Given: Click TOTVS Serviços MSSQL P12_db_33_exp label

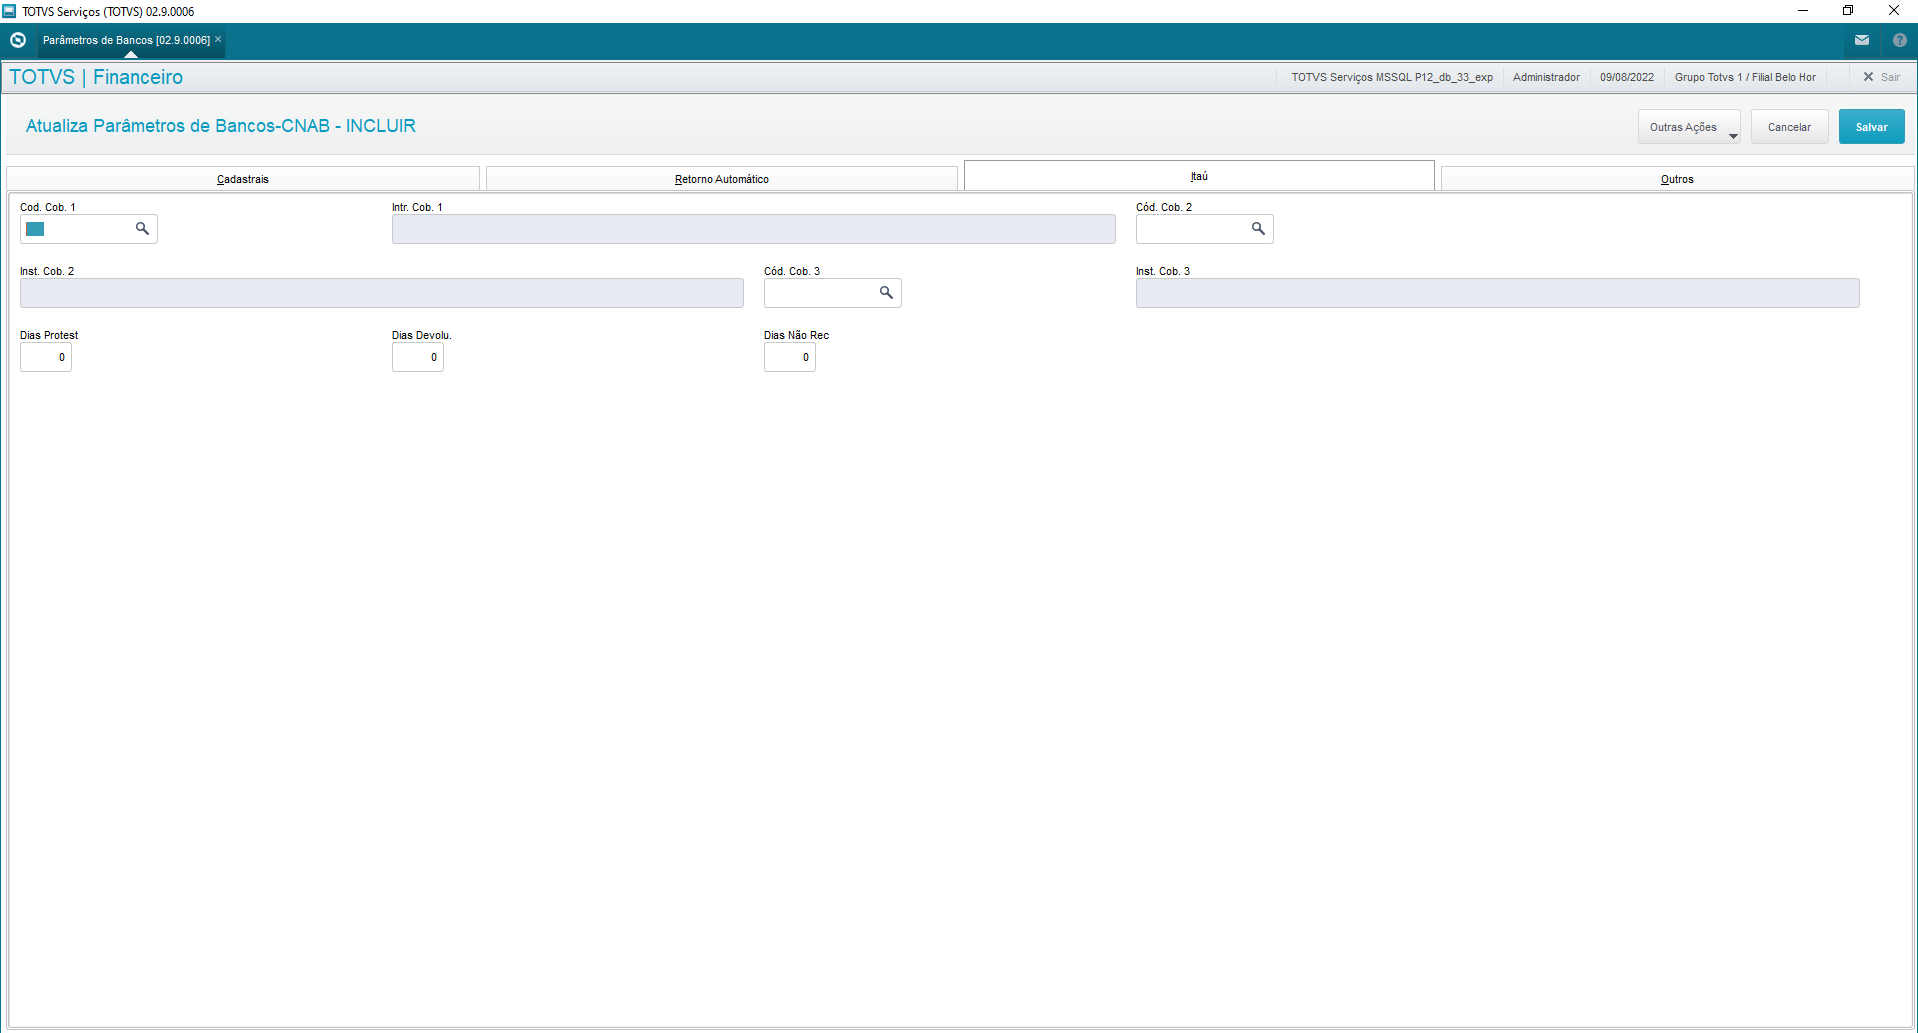Looking at the screenshot, I should [x=1392, y=77].
